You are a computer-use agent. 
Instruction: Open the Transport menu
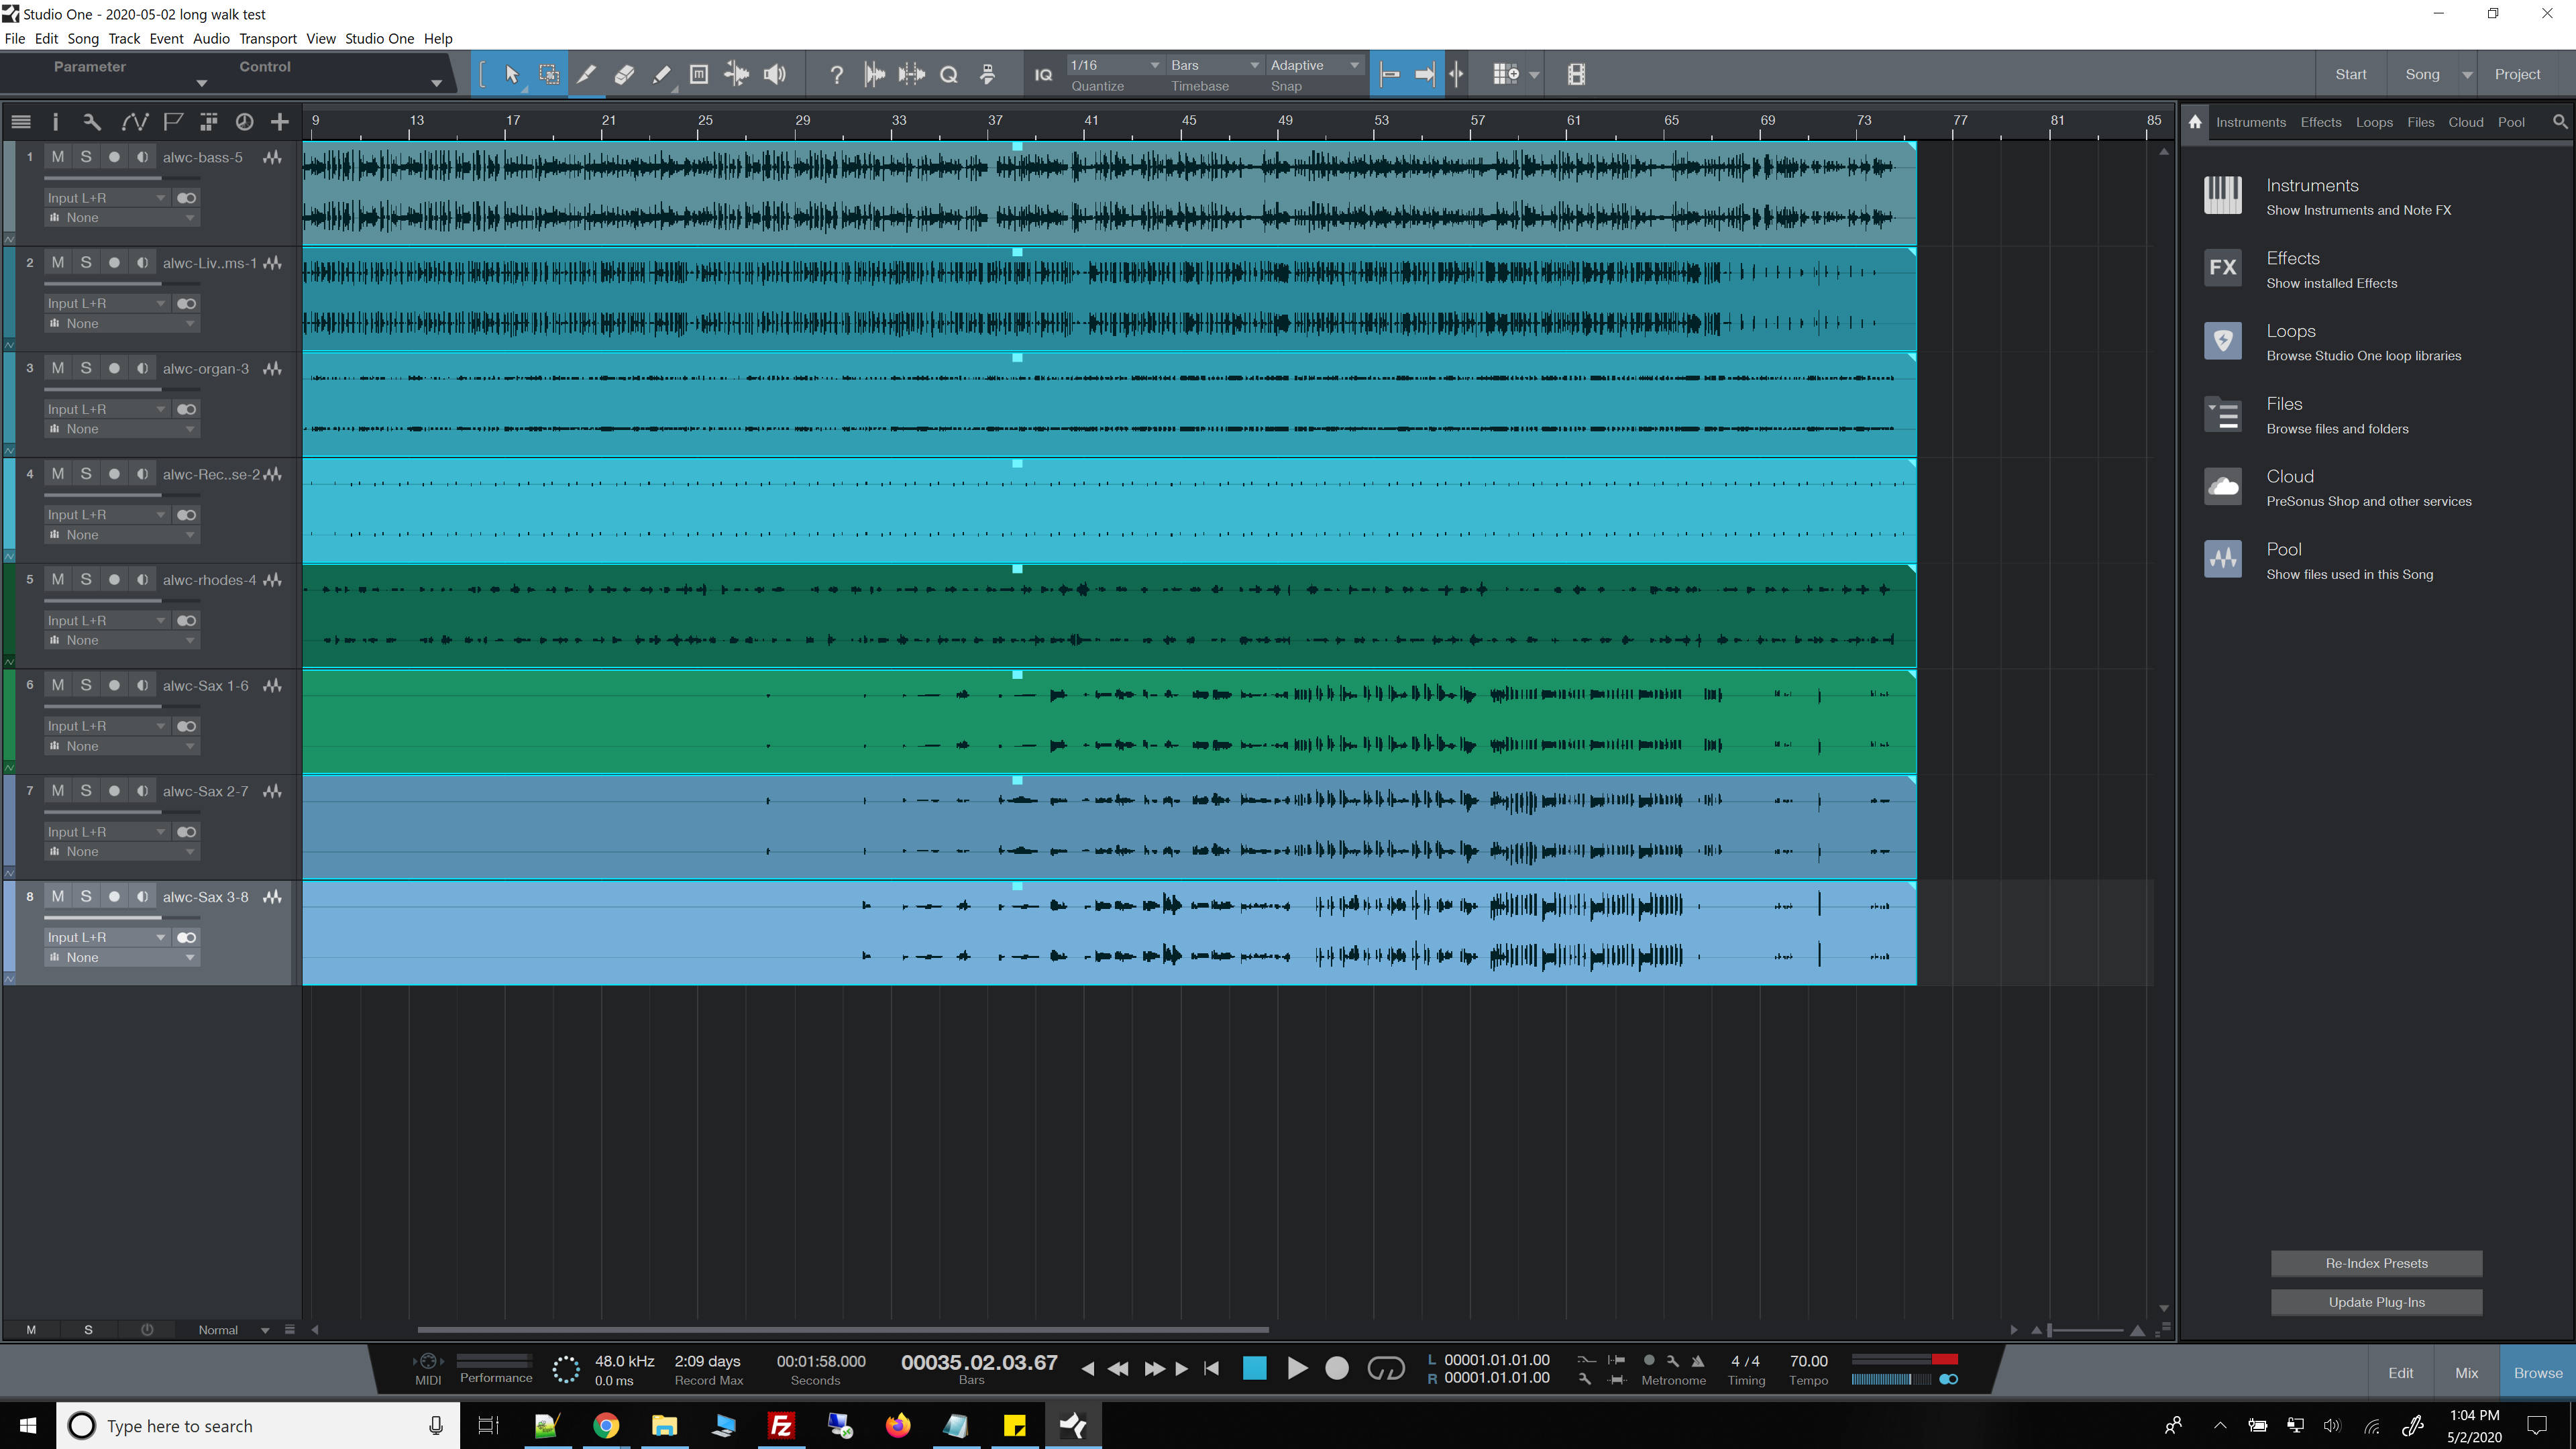267,38
